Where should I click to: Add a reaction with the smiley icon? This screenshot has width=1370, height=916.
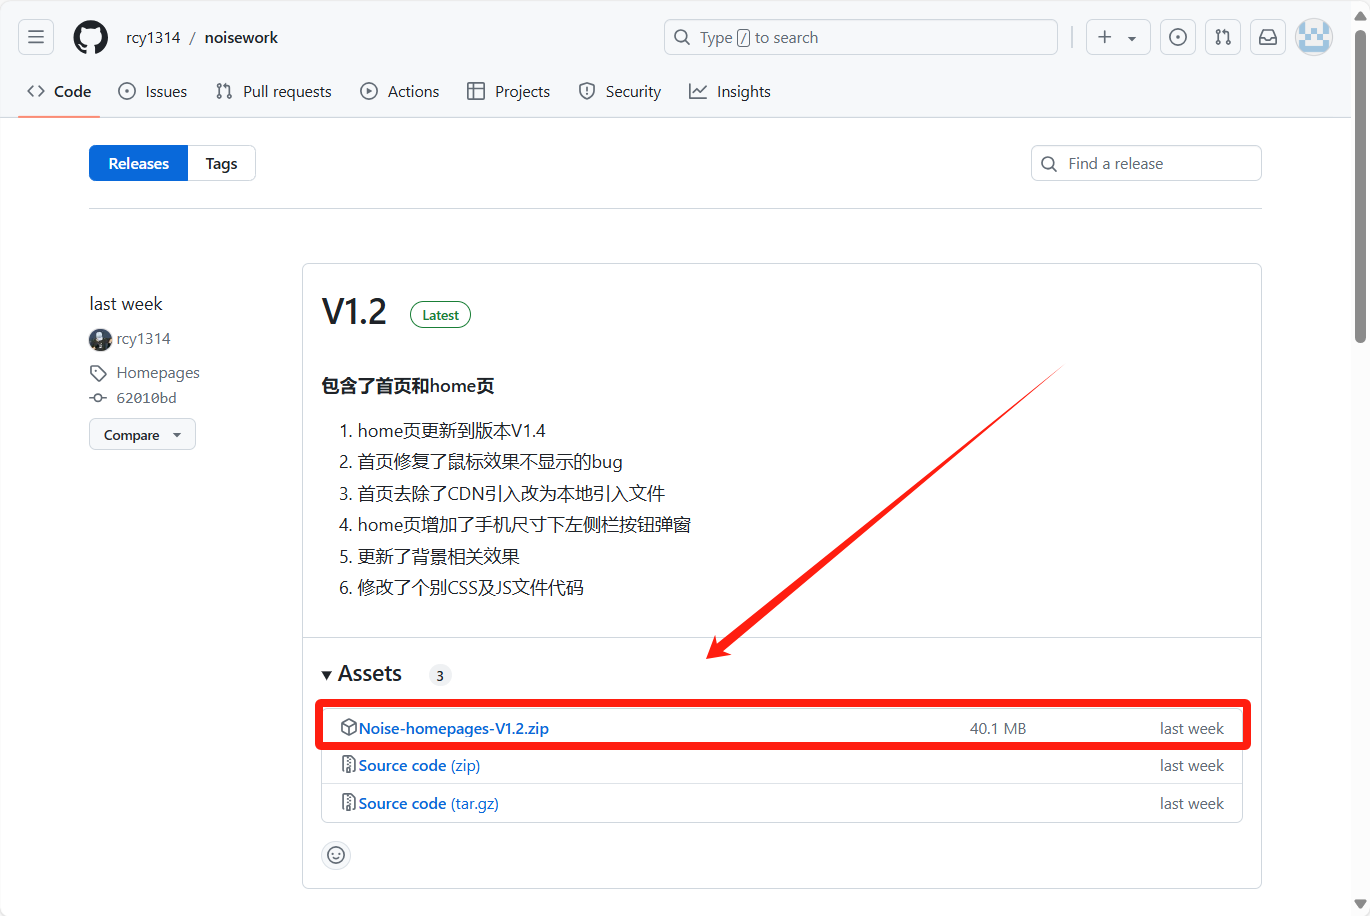(336, 855)
